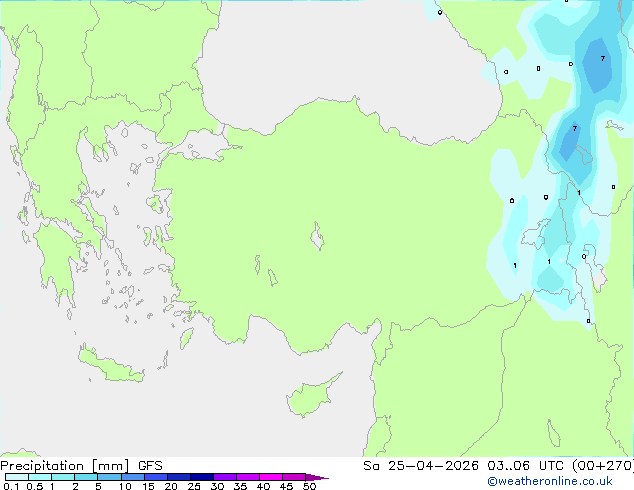Click Cyprus island on the map
The image size is (634, 490).
click(310, 398)
